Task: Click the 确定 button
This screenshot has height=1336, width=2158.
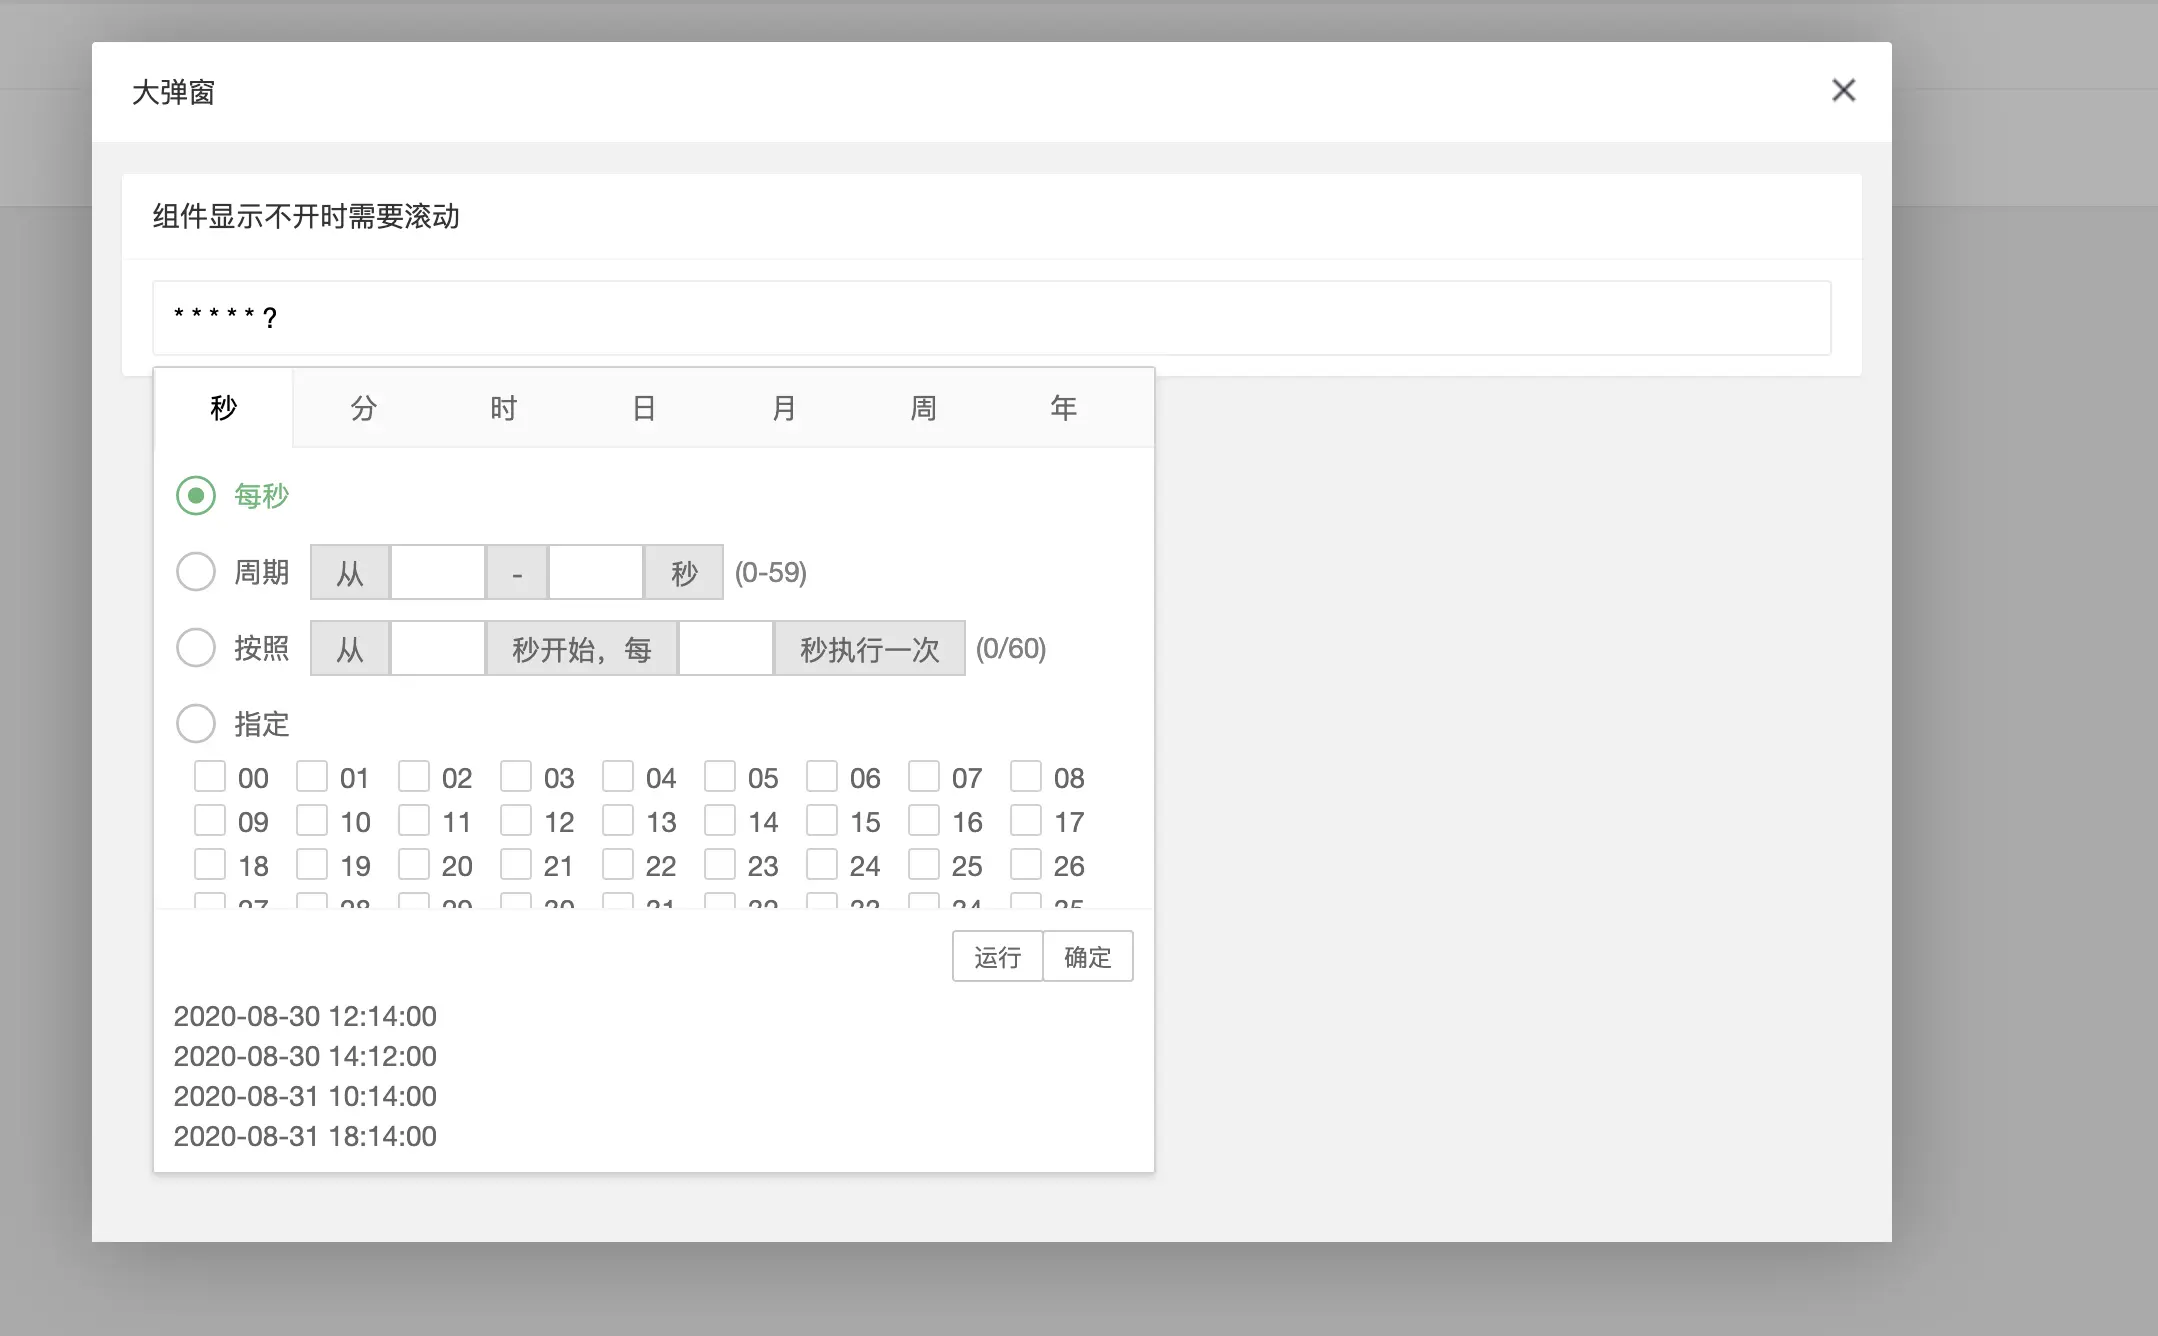Action: (1088, 956)
